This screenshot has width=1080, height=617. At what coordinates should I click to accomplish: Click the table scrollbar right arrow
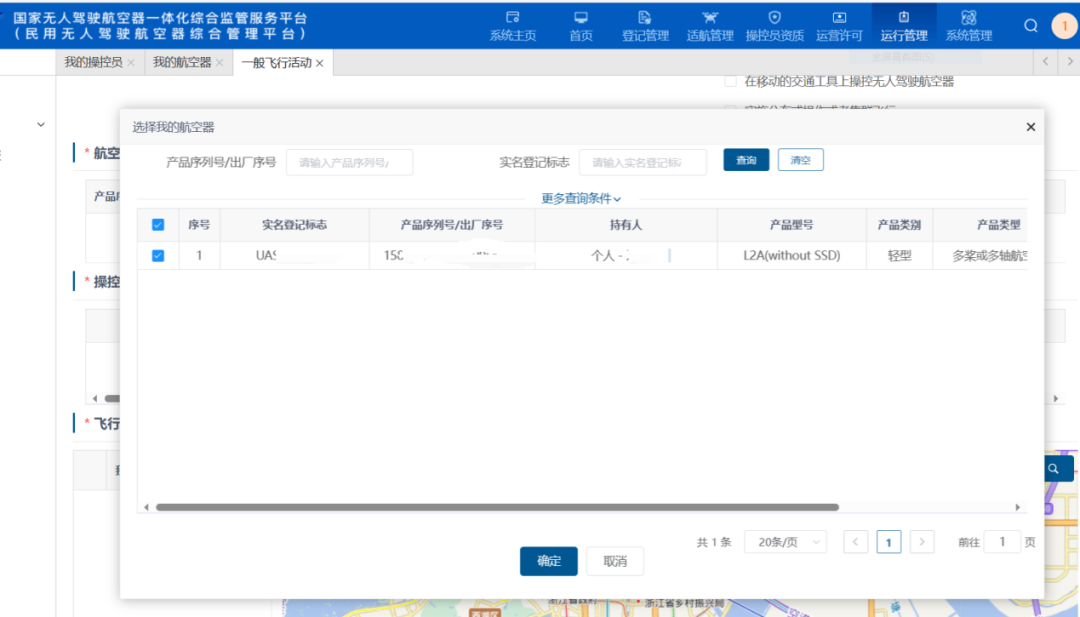coord(1017,507)
